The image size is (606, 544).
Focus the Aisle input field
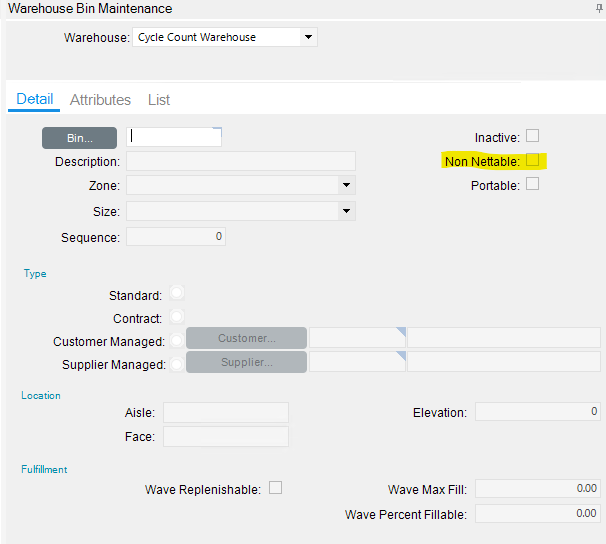click(225, 412)
